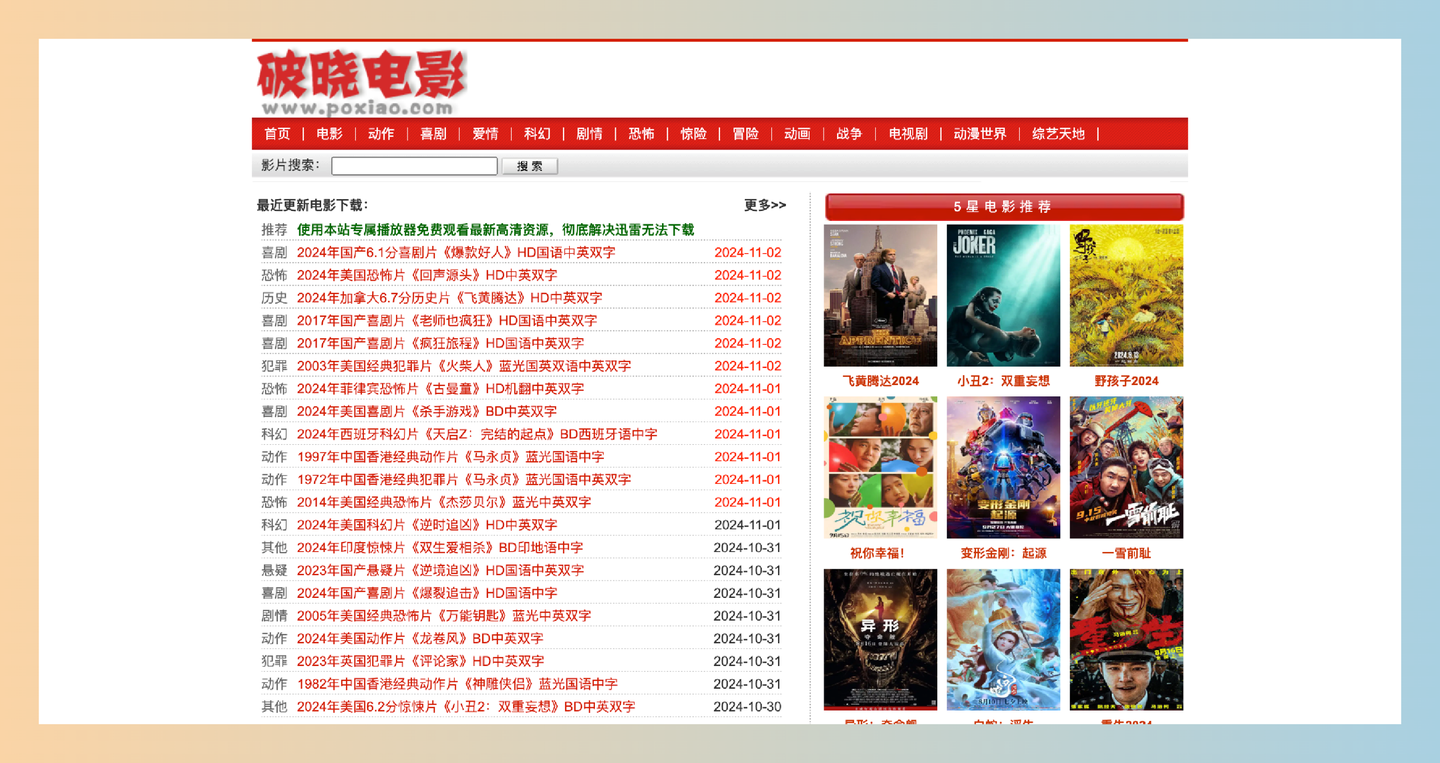Screen dimensions: 1440x763
Task: Select the 电视剧 navigation item
Action: [x=905, y=133]
